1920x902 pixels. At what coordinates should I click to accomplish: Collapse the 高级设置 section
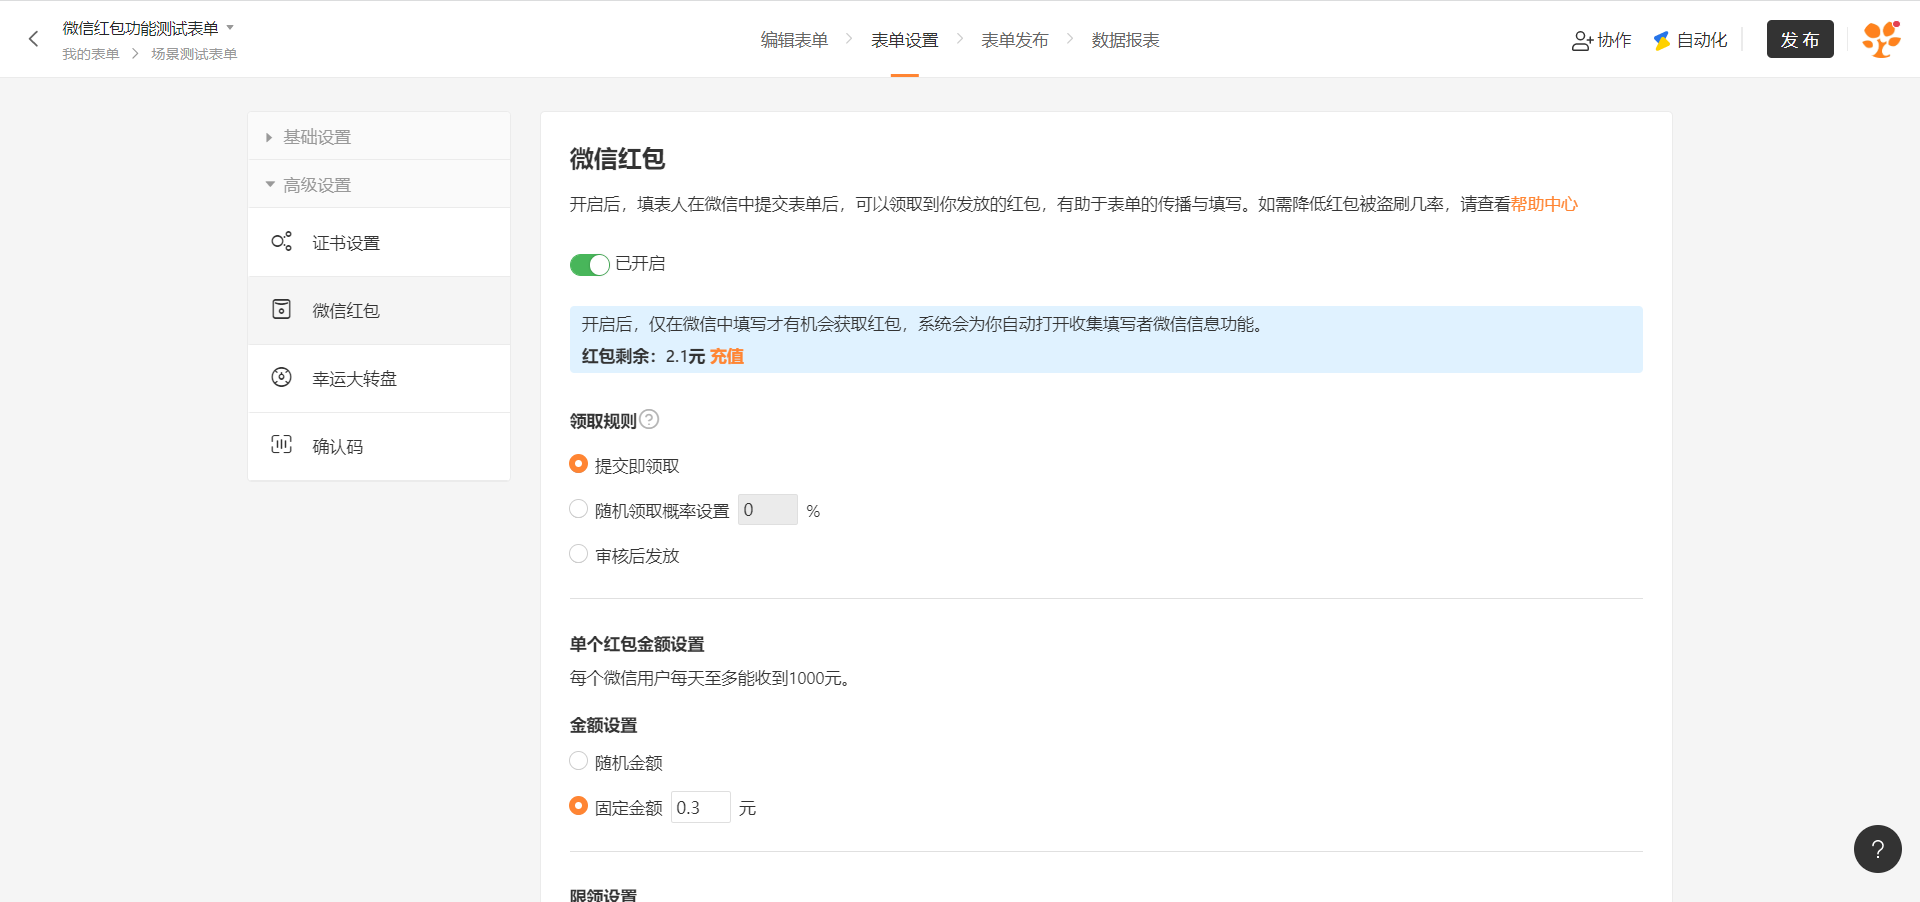tap(379, 185)
